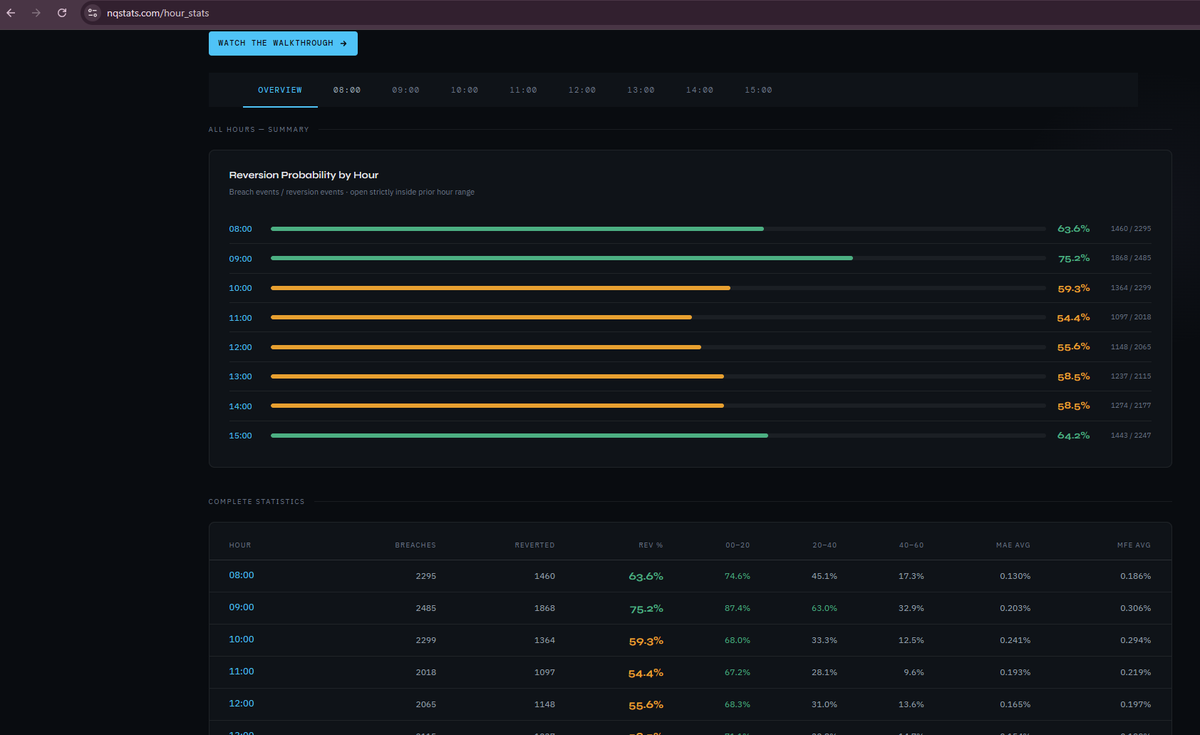Reload the page with refresh icon
The height and width of the screenshot is (735, 1200).
coord(62,13)
